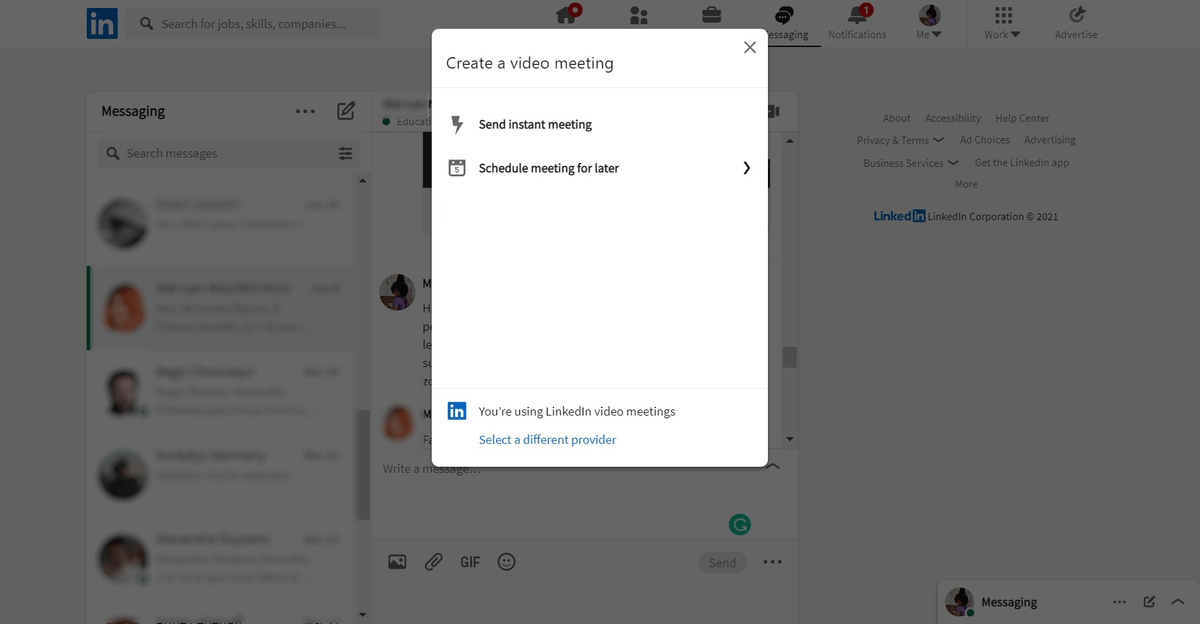The width and height of the screenshot is (1200, 624).
Task: Expand the Business Services dropdown
Action: (911, 163)
